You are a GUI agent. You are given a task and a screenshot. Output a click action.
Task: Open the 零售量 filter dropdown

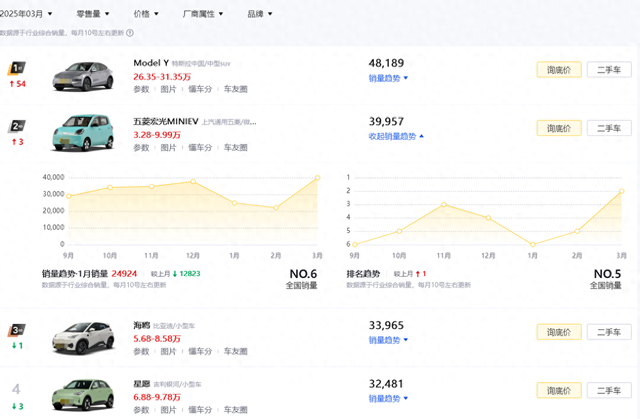point(93,14)
